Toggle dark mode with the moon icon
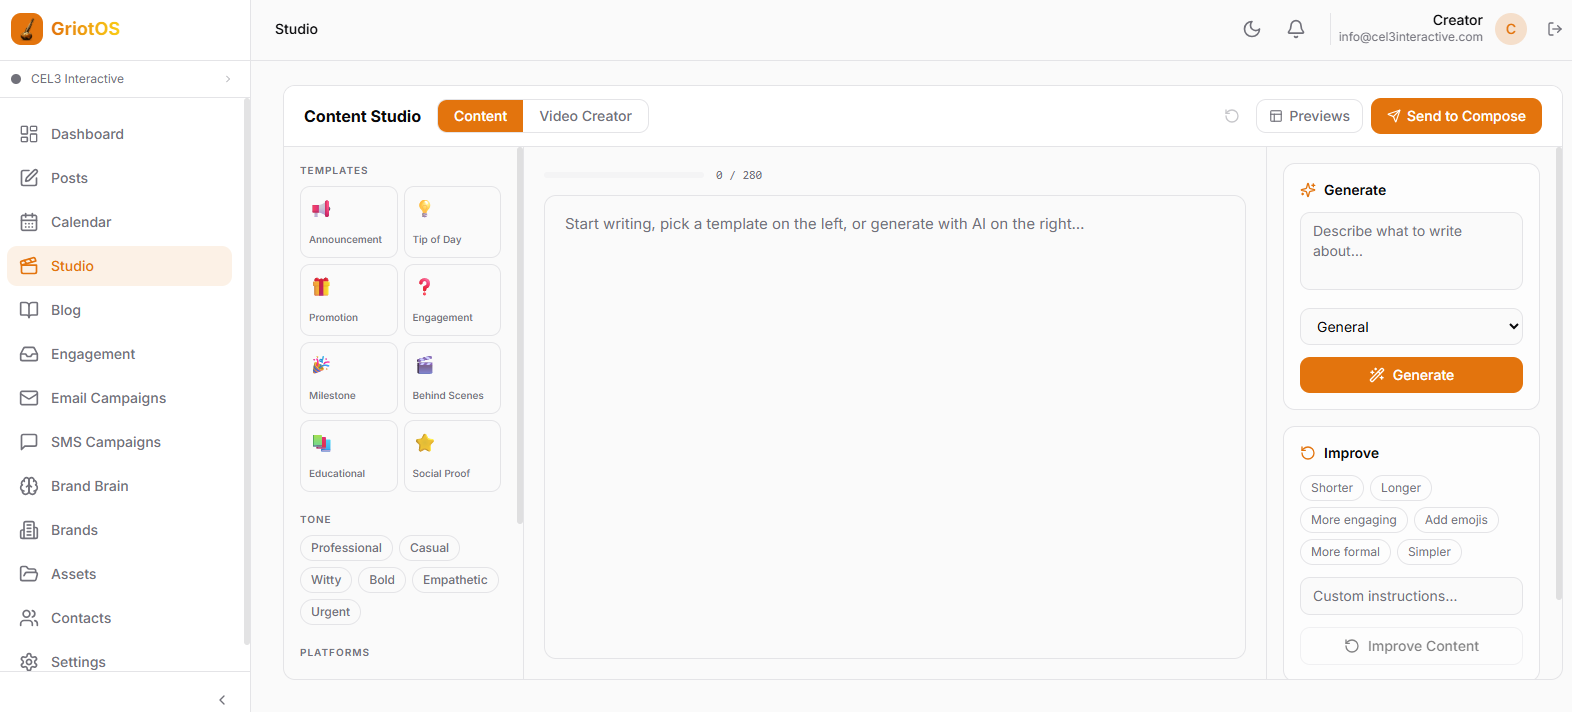 click(1251, 29)
